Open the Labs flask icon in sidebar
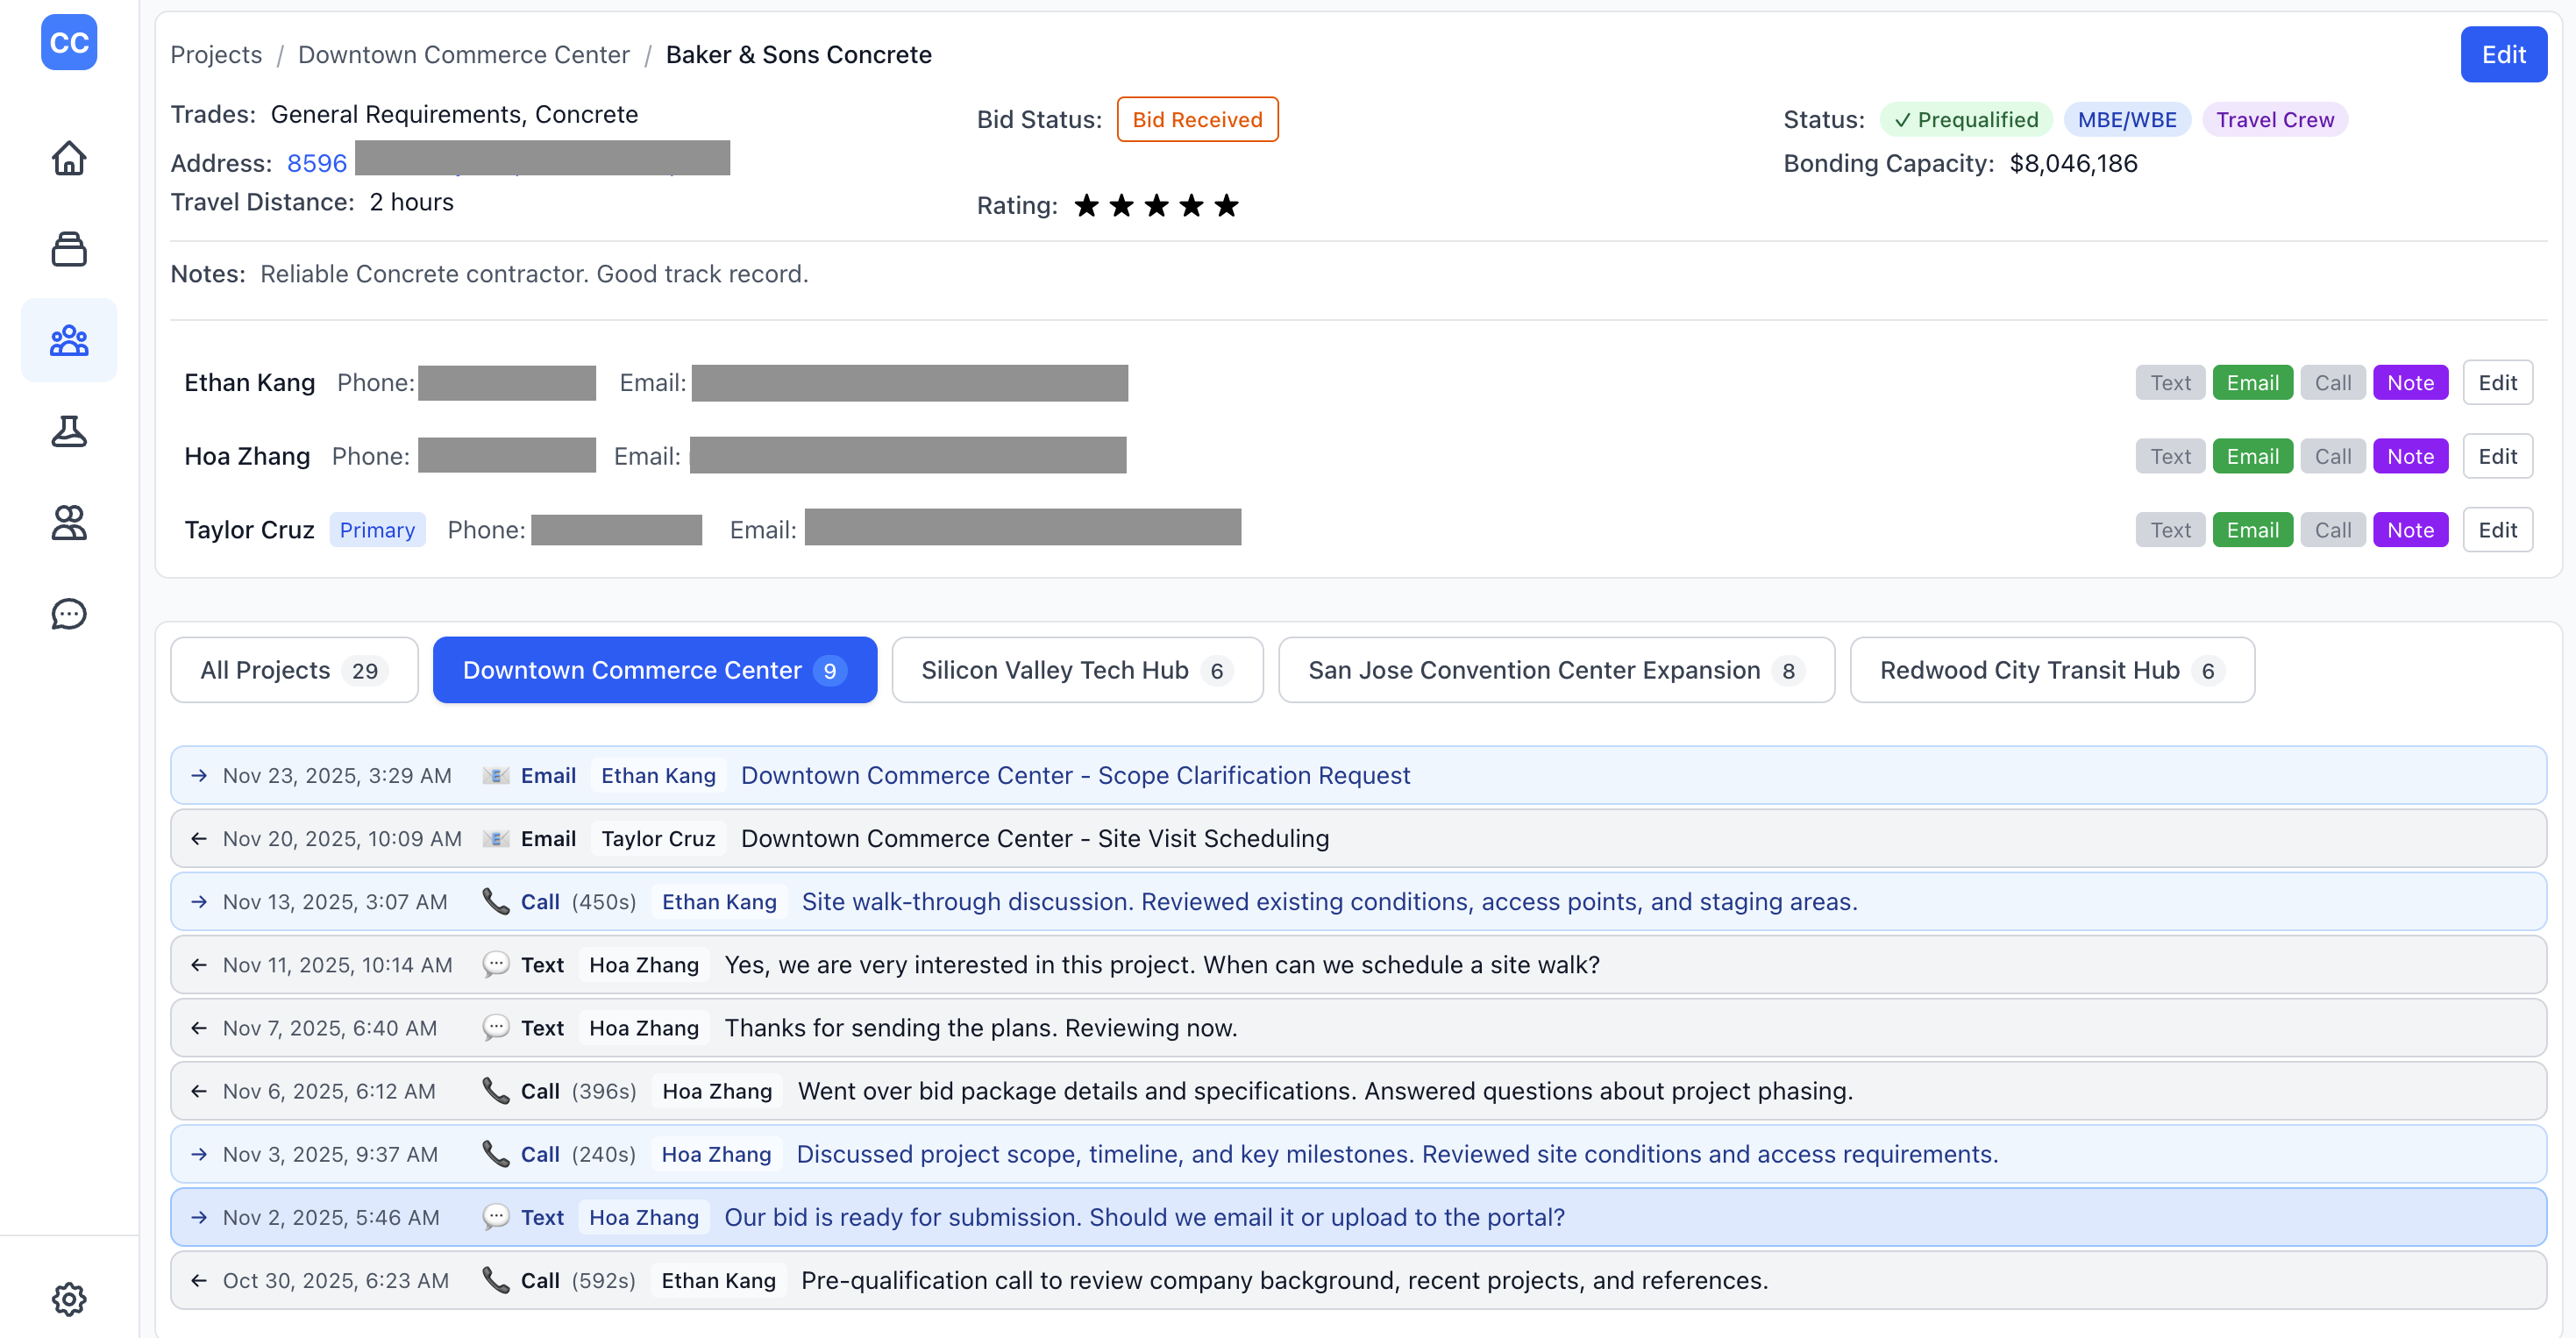The width and height of the screenshot is (2576, 1338). 68,431
